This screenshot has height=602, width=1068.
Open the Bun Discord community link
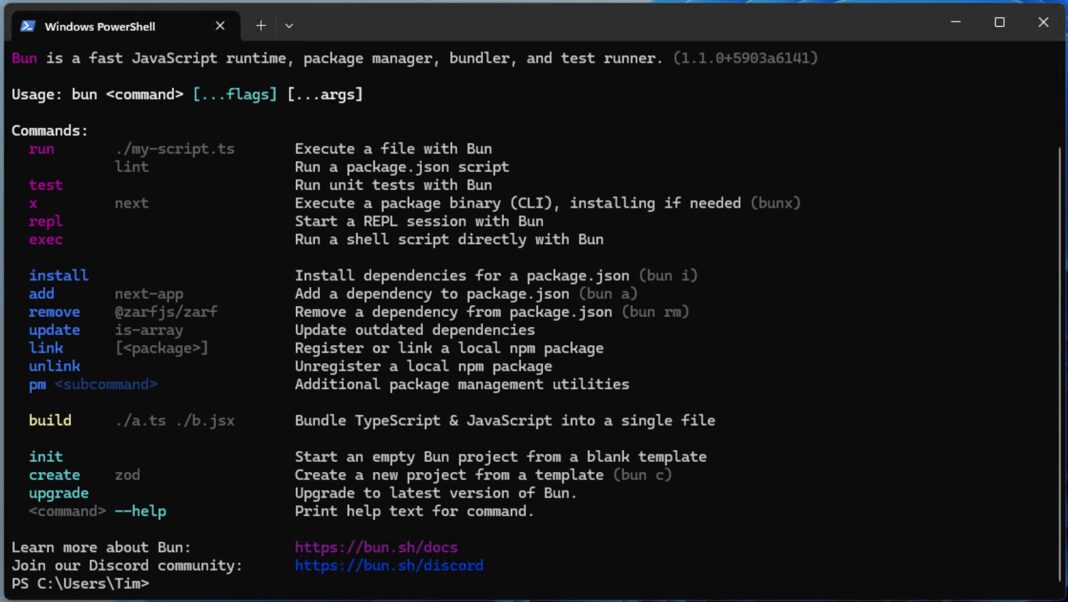point(389,565)
